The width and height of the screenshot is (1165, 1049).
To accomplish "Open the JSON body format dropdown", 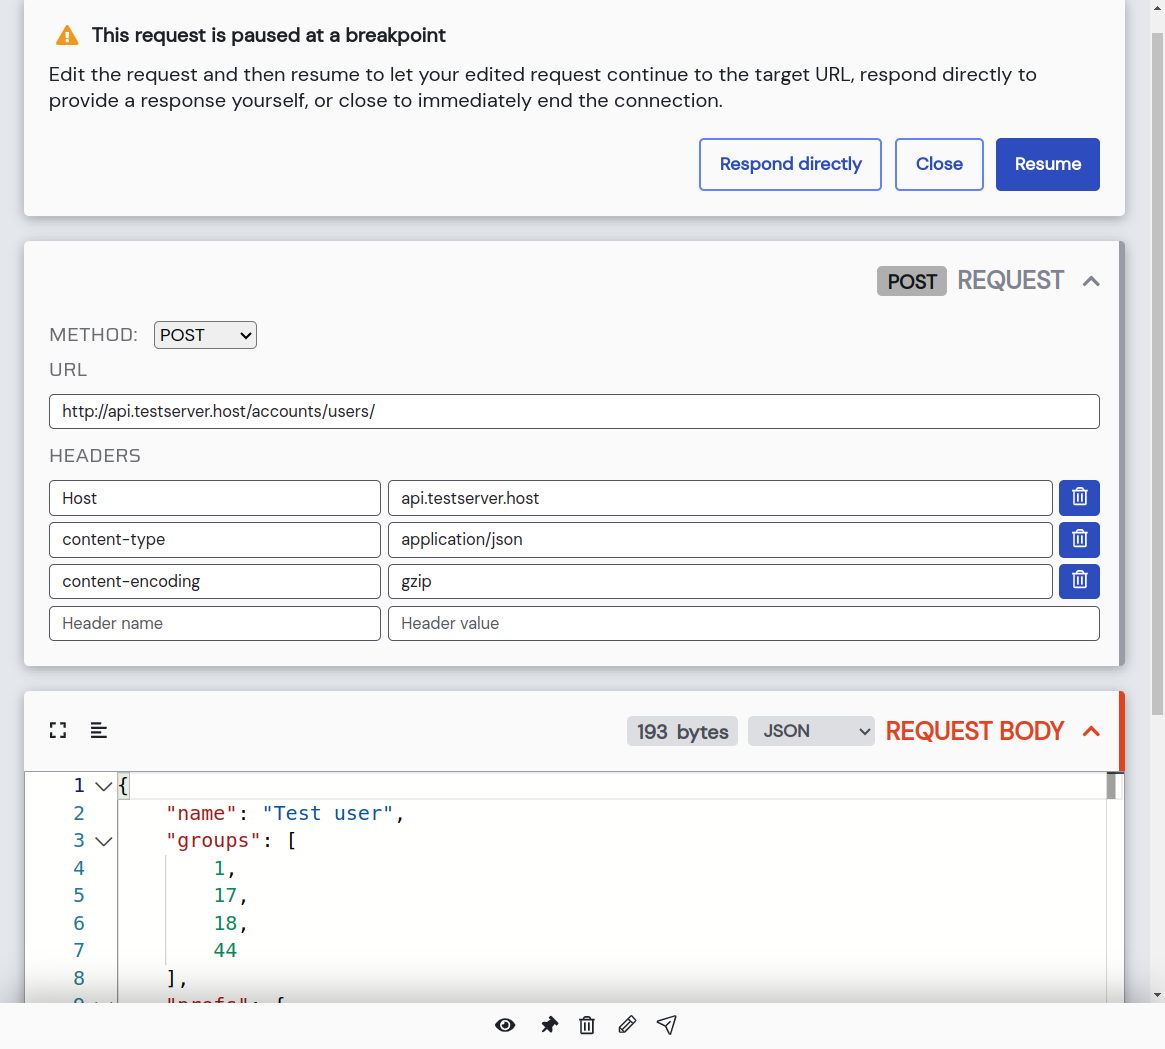I will (x=811, y=731).
